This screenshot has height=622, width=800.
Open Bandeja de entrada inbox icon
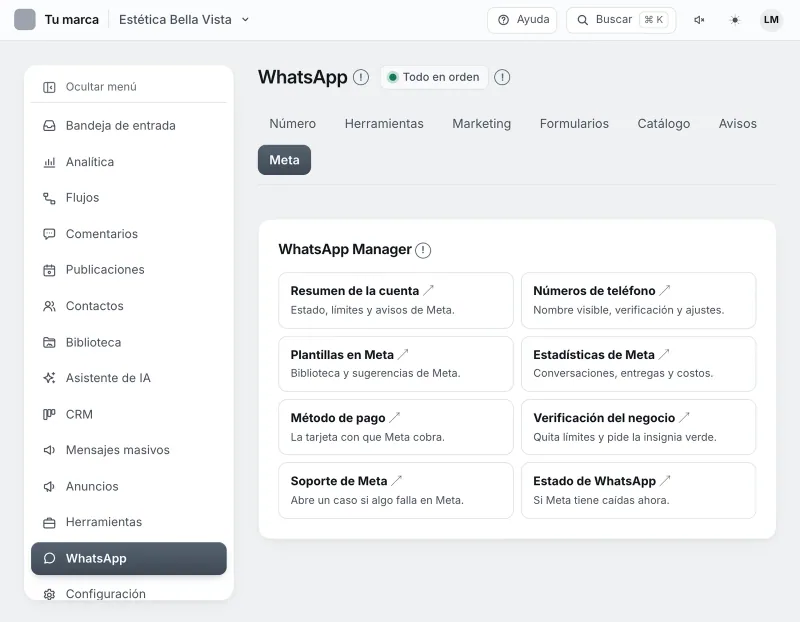(x=49, y=126)
